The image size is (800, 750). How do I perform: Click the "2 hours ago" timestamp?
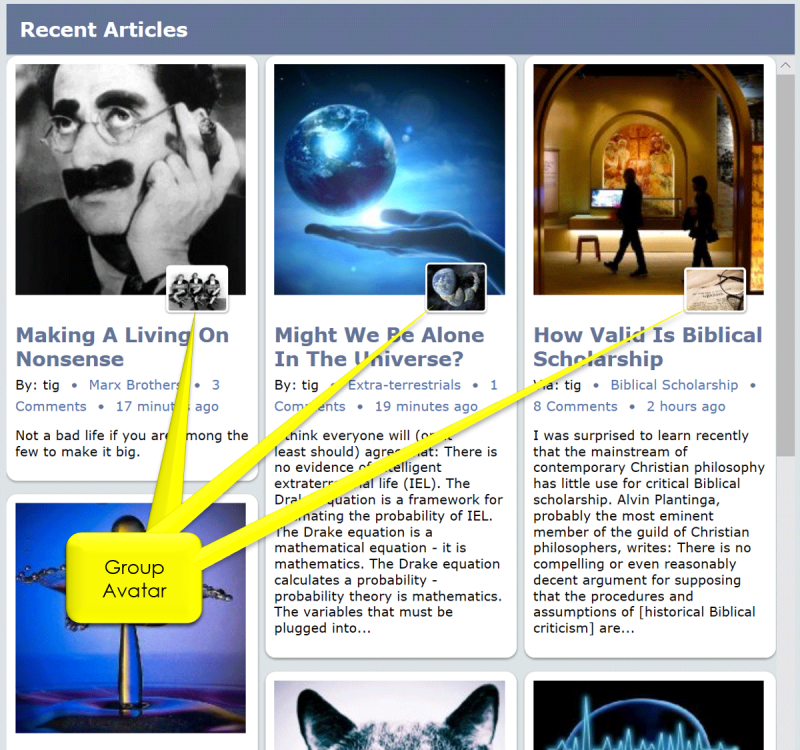coord(686,407)
